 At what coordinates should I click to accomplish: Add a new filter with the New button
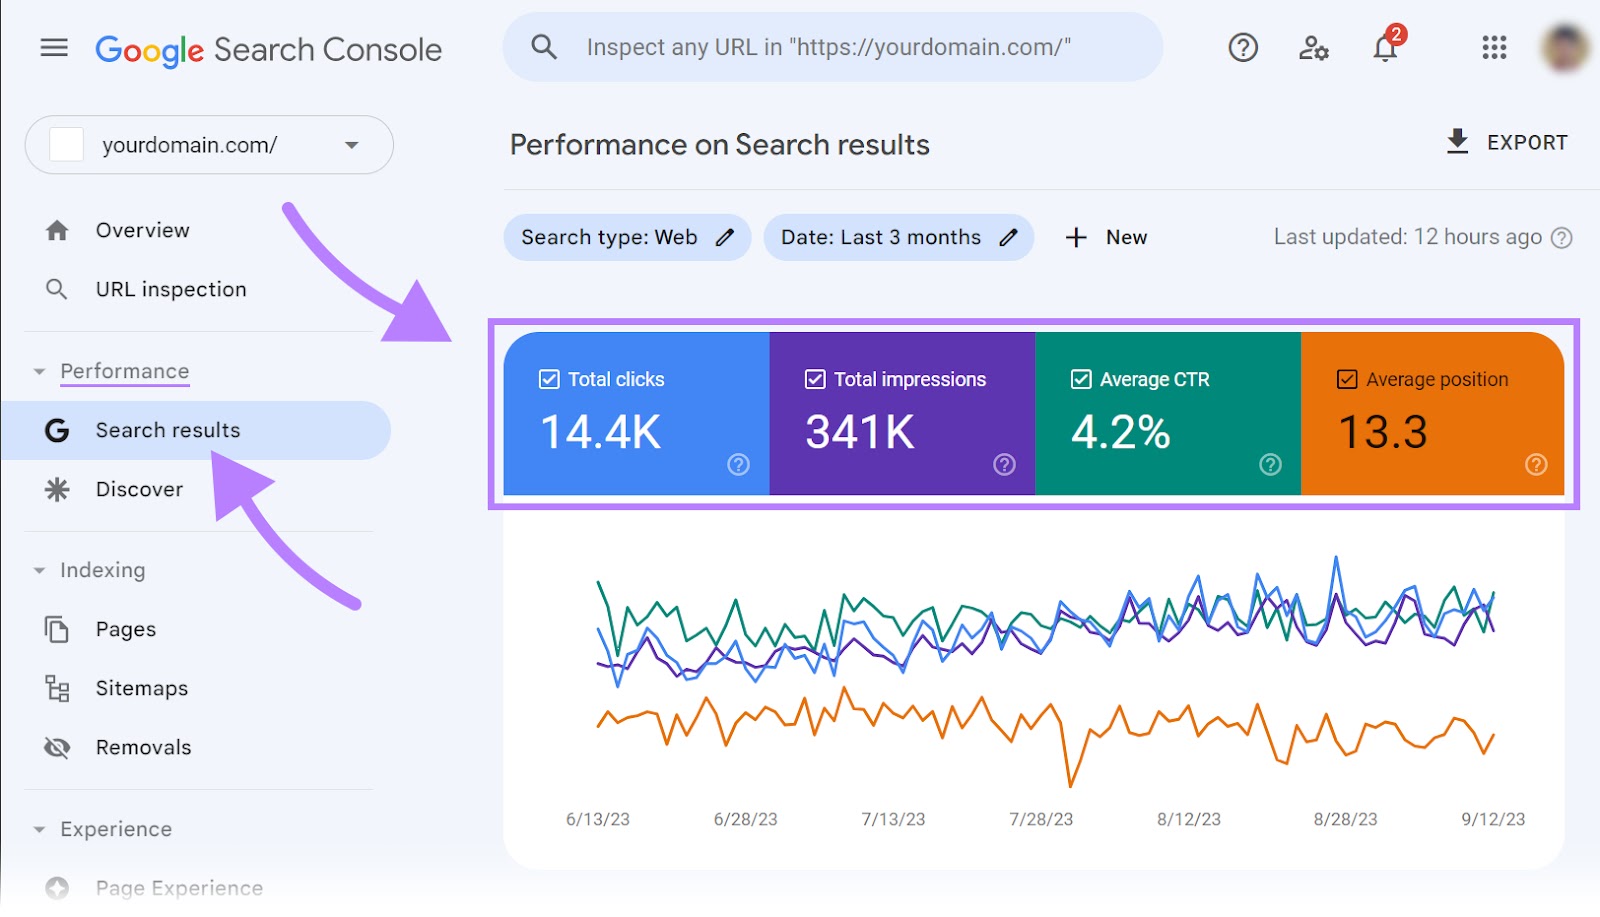click(1107, 237)
